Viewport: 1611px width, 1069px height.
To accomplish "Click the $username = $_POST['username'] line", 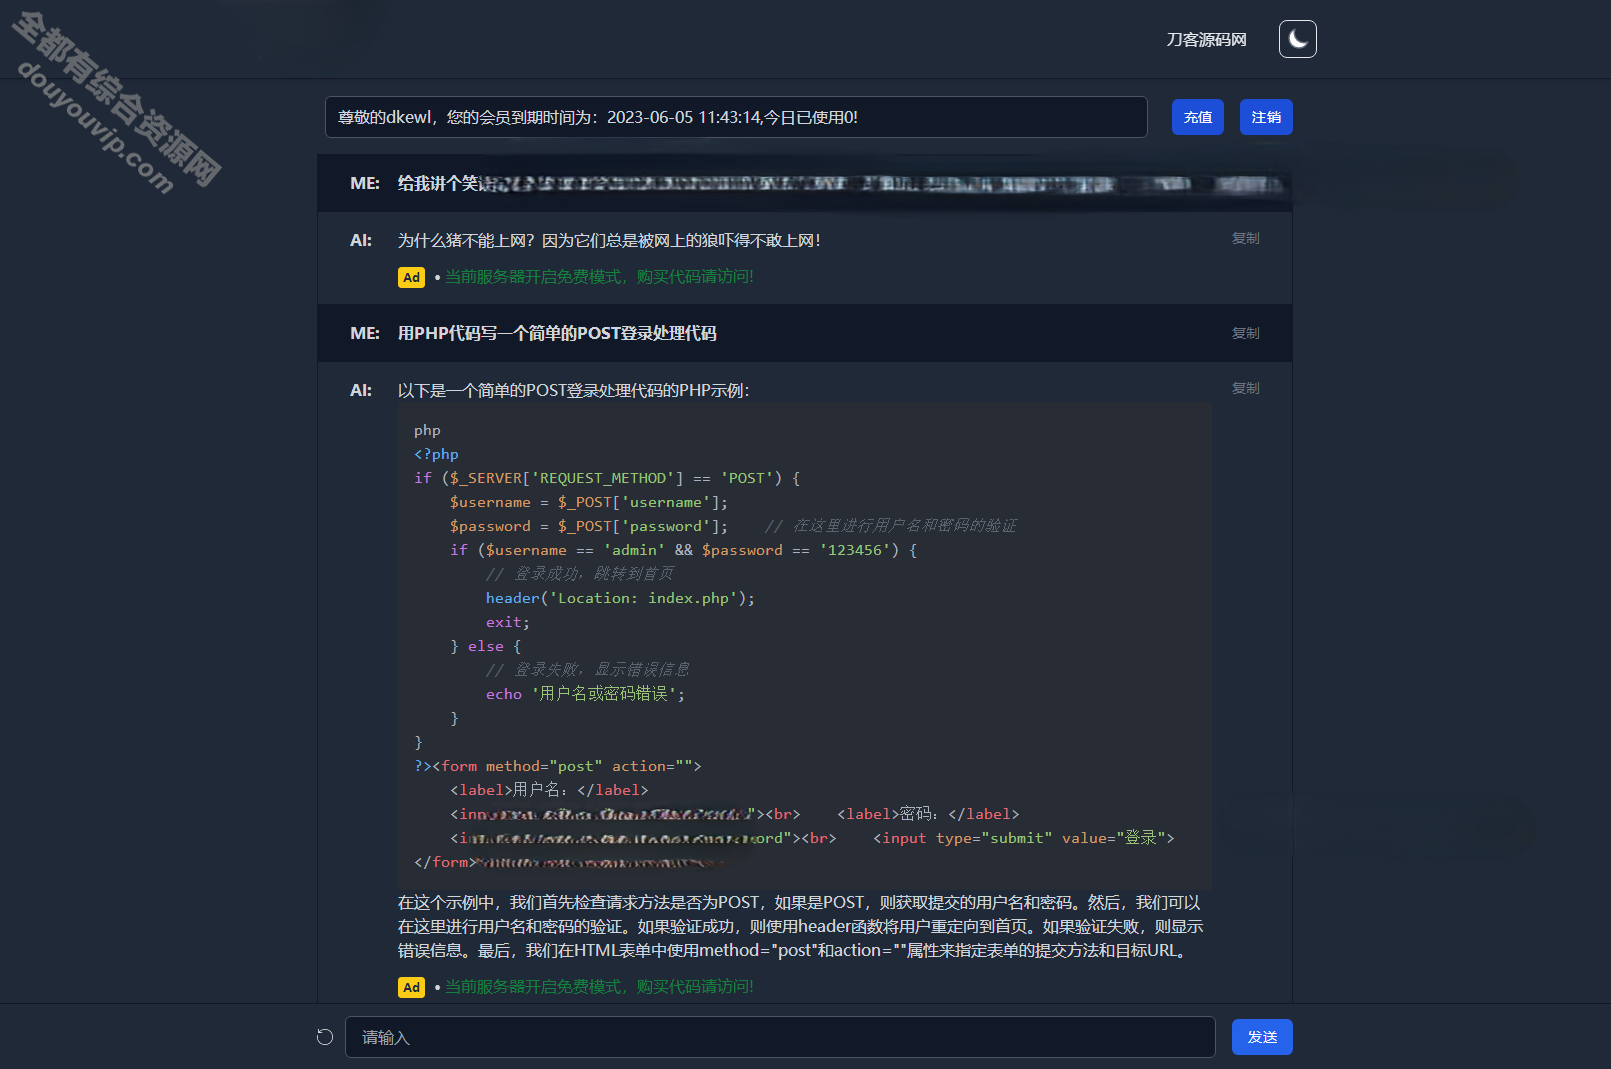I will click(x=589, y=502).
